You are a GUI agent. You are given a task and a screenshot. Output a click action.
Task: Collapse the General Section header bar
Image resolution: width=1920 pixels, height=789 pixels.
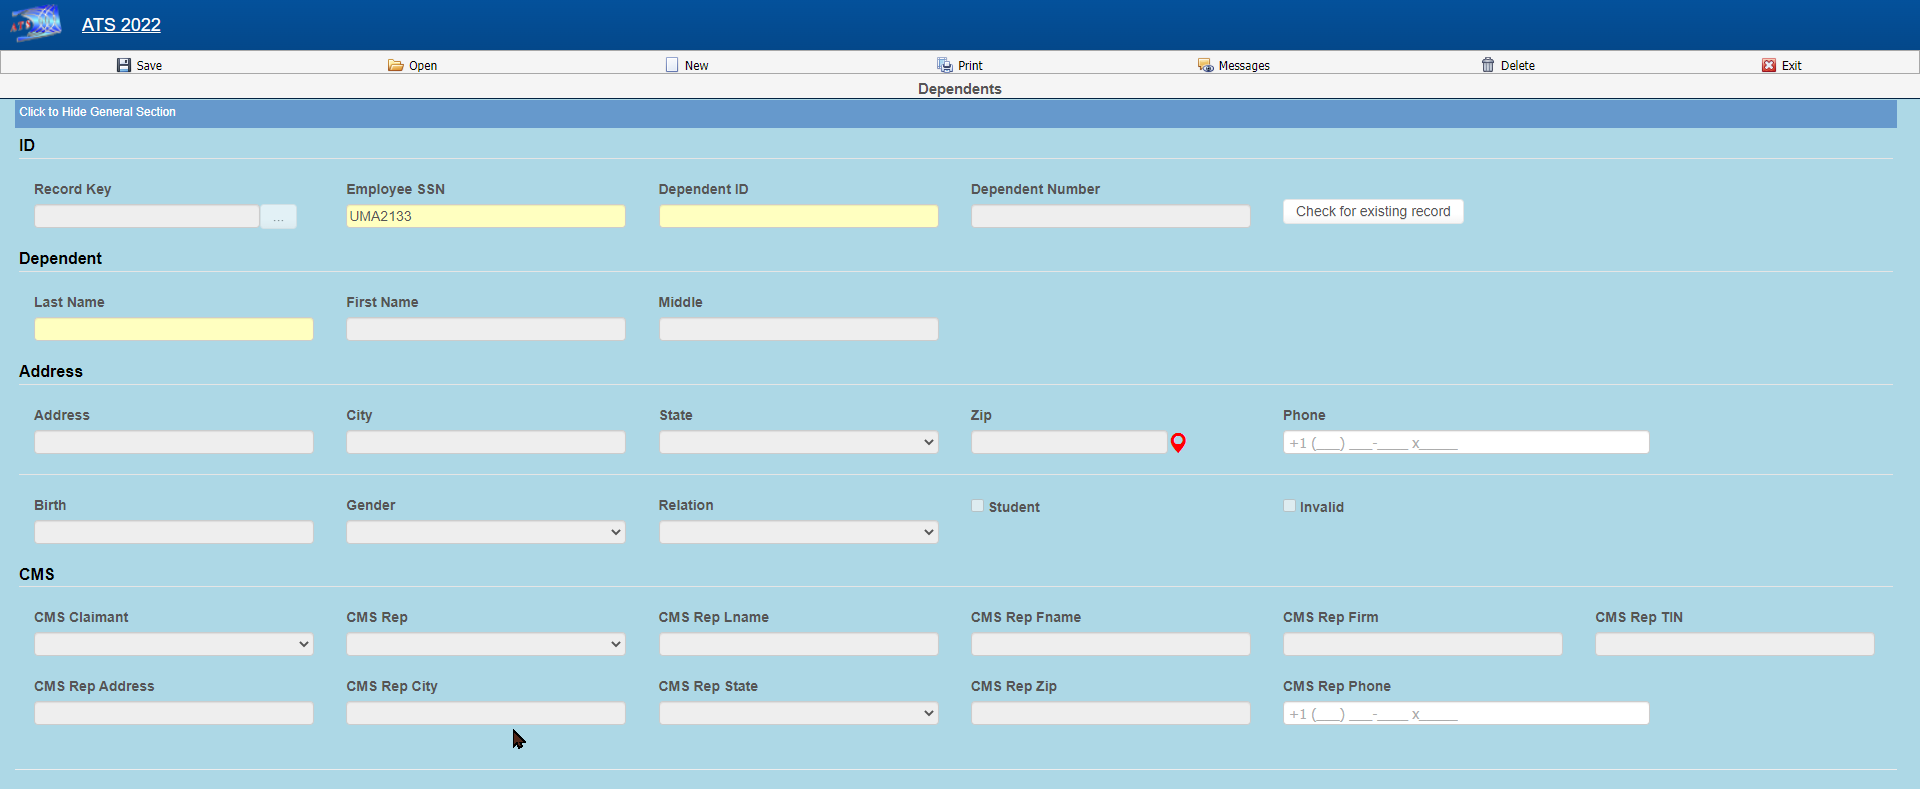98,112
